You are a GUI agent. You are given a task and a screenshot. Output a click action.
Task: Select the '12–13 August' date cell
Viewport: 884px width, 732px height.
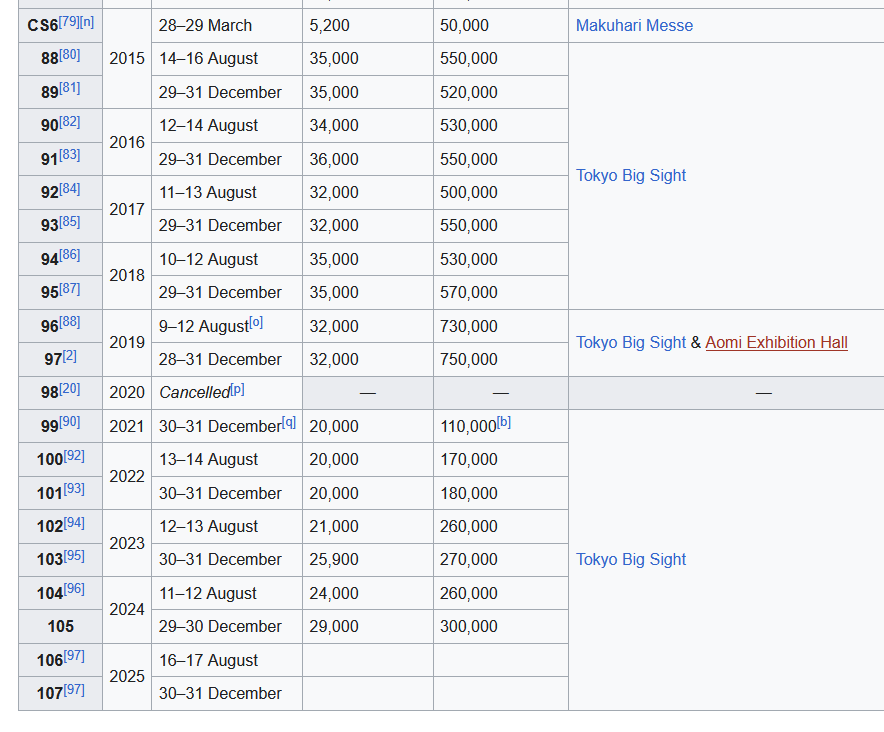click(227, 526)
